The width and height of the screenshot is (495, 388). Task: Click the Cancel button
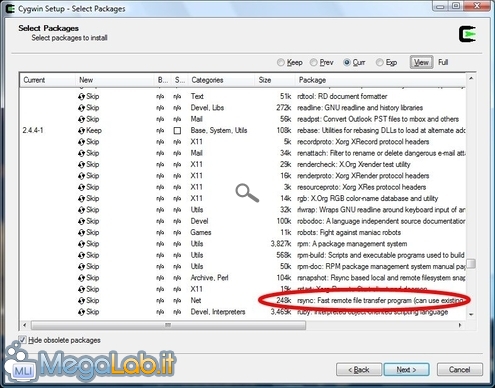click(x=459, y=370)
